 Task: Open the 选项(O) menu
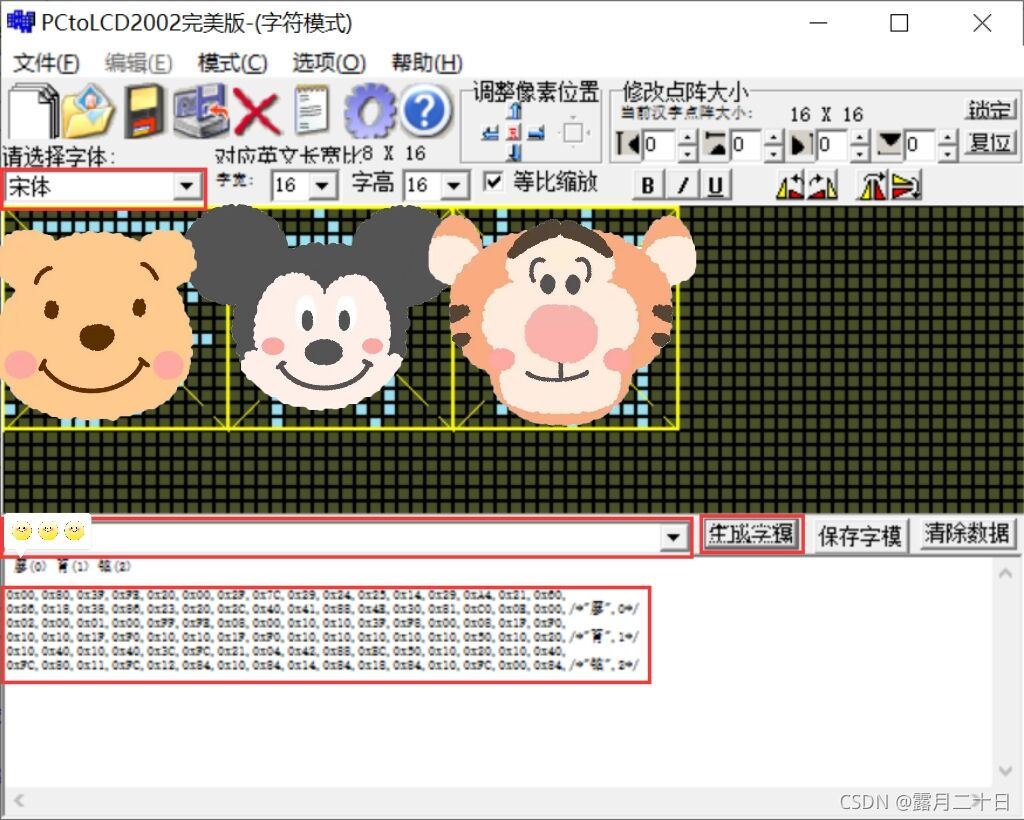coord(329,63)
